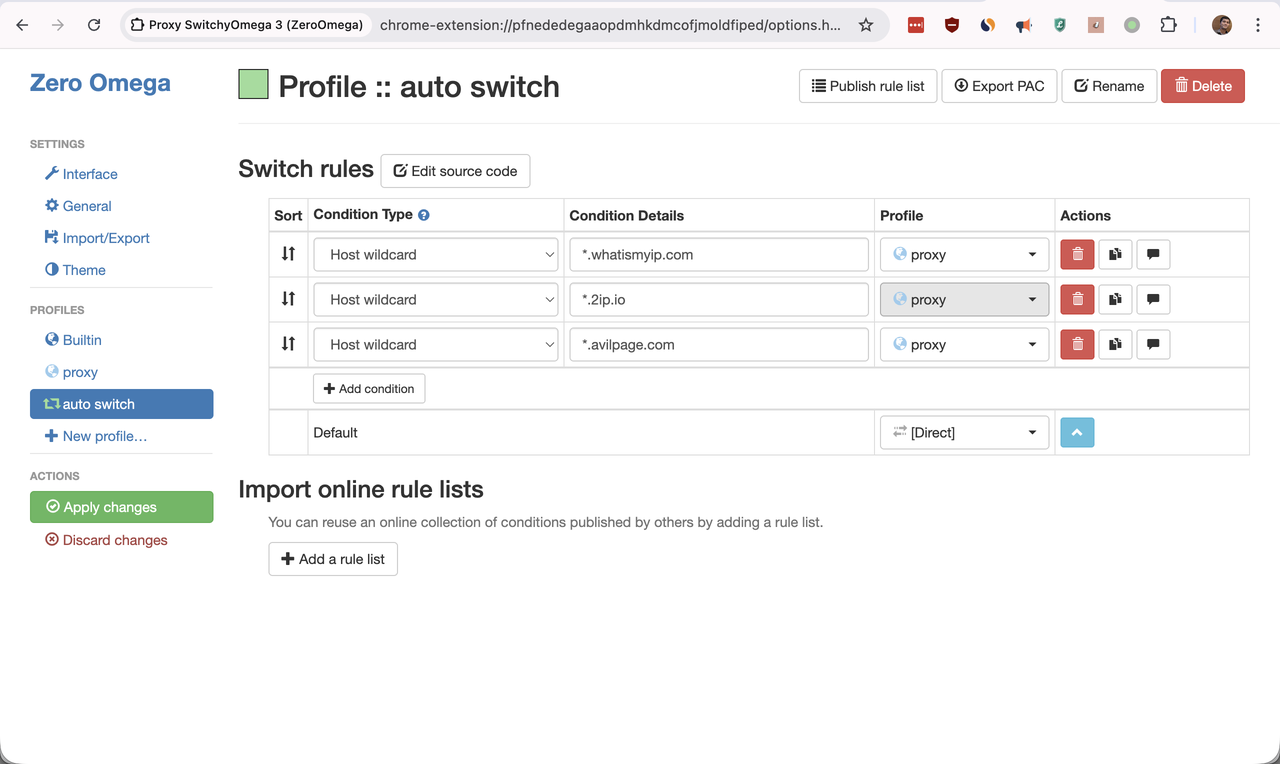
Task: Open the Import/Export settings page
Action: tap(105, 238)
